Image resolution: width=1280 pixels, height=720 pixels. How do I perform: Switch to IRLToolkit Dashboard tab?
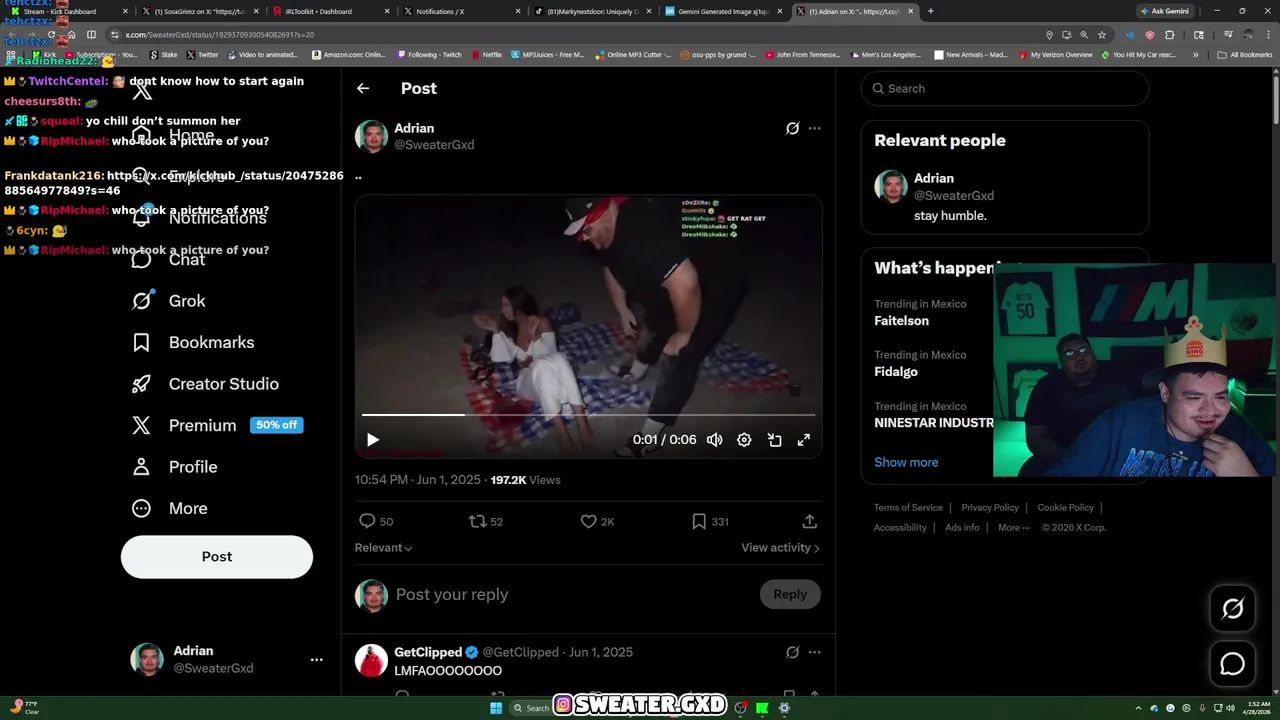328,11
